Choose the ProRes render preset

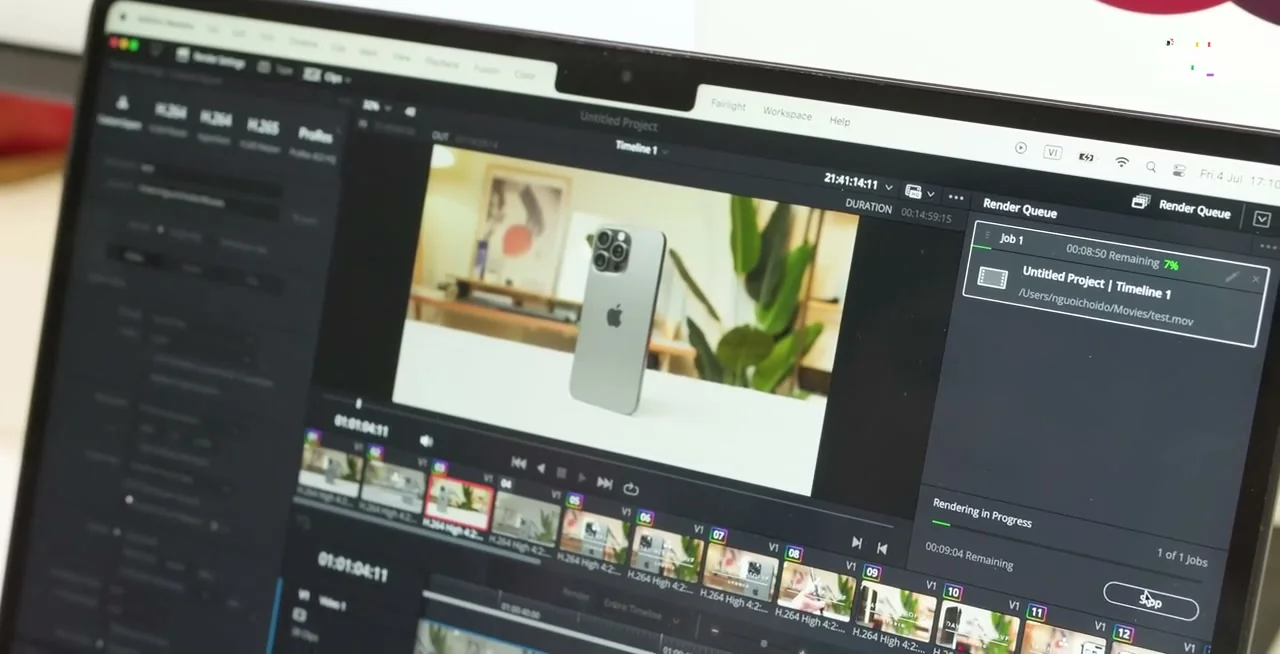tap(314, 138)
